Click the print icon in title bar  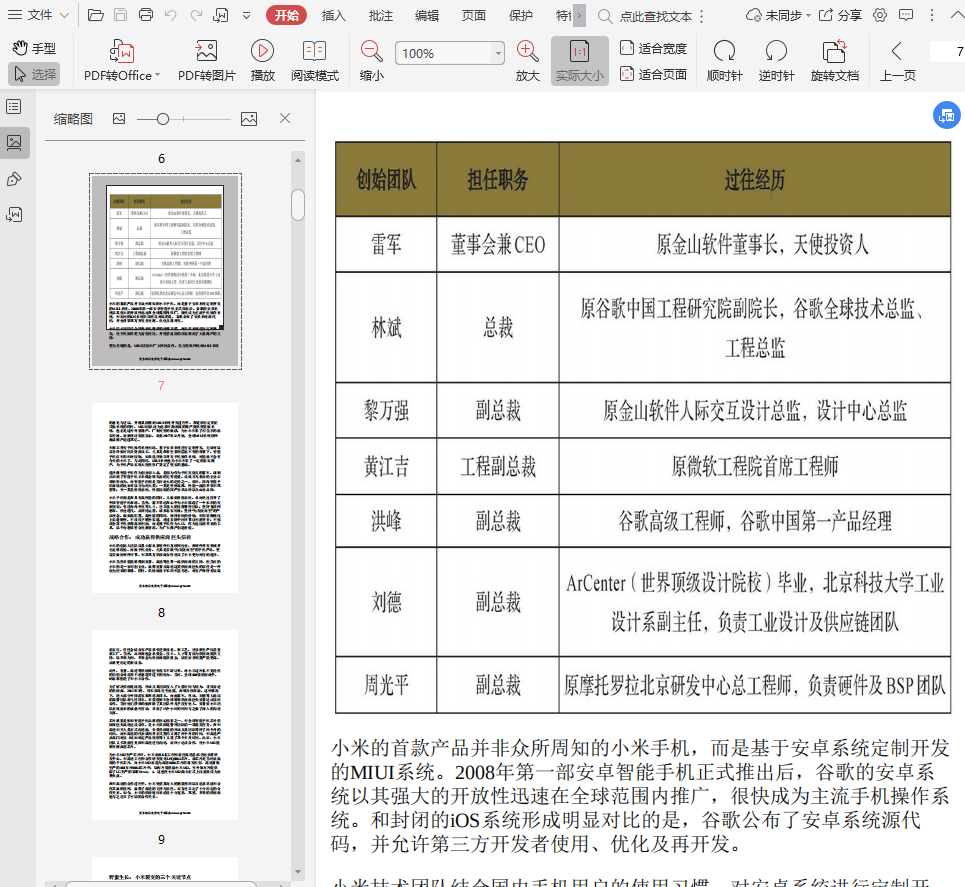(146, 15)
